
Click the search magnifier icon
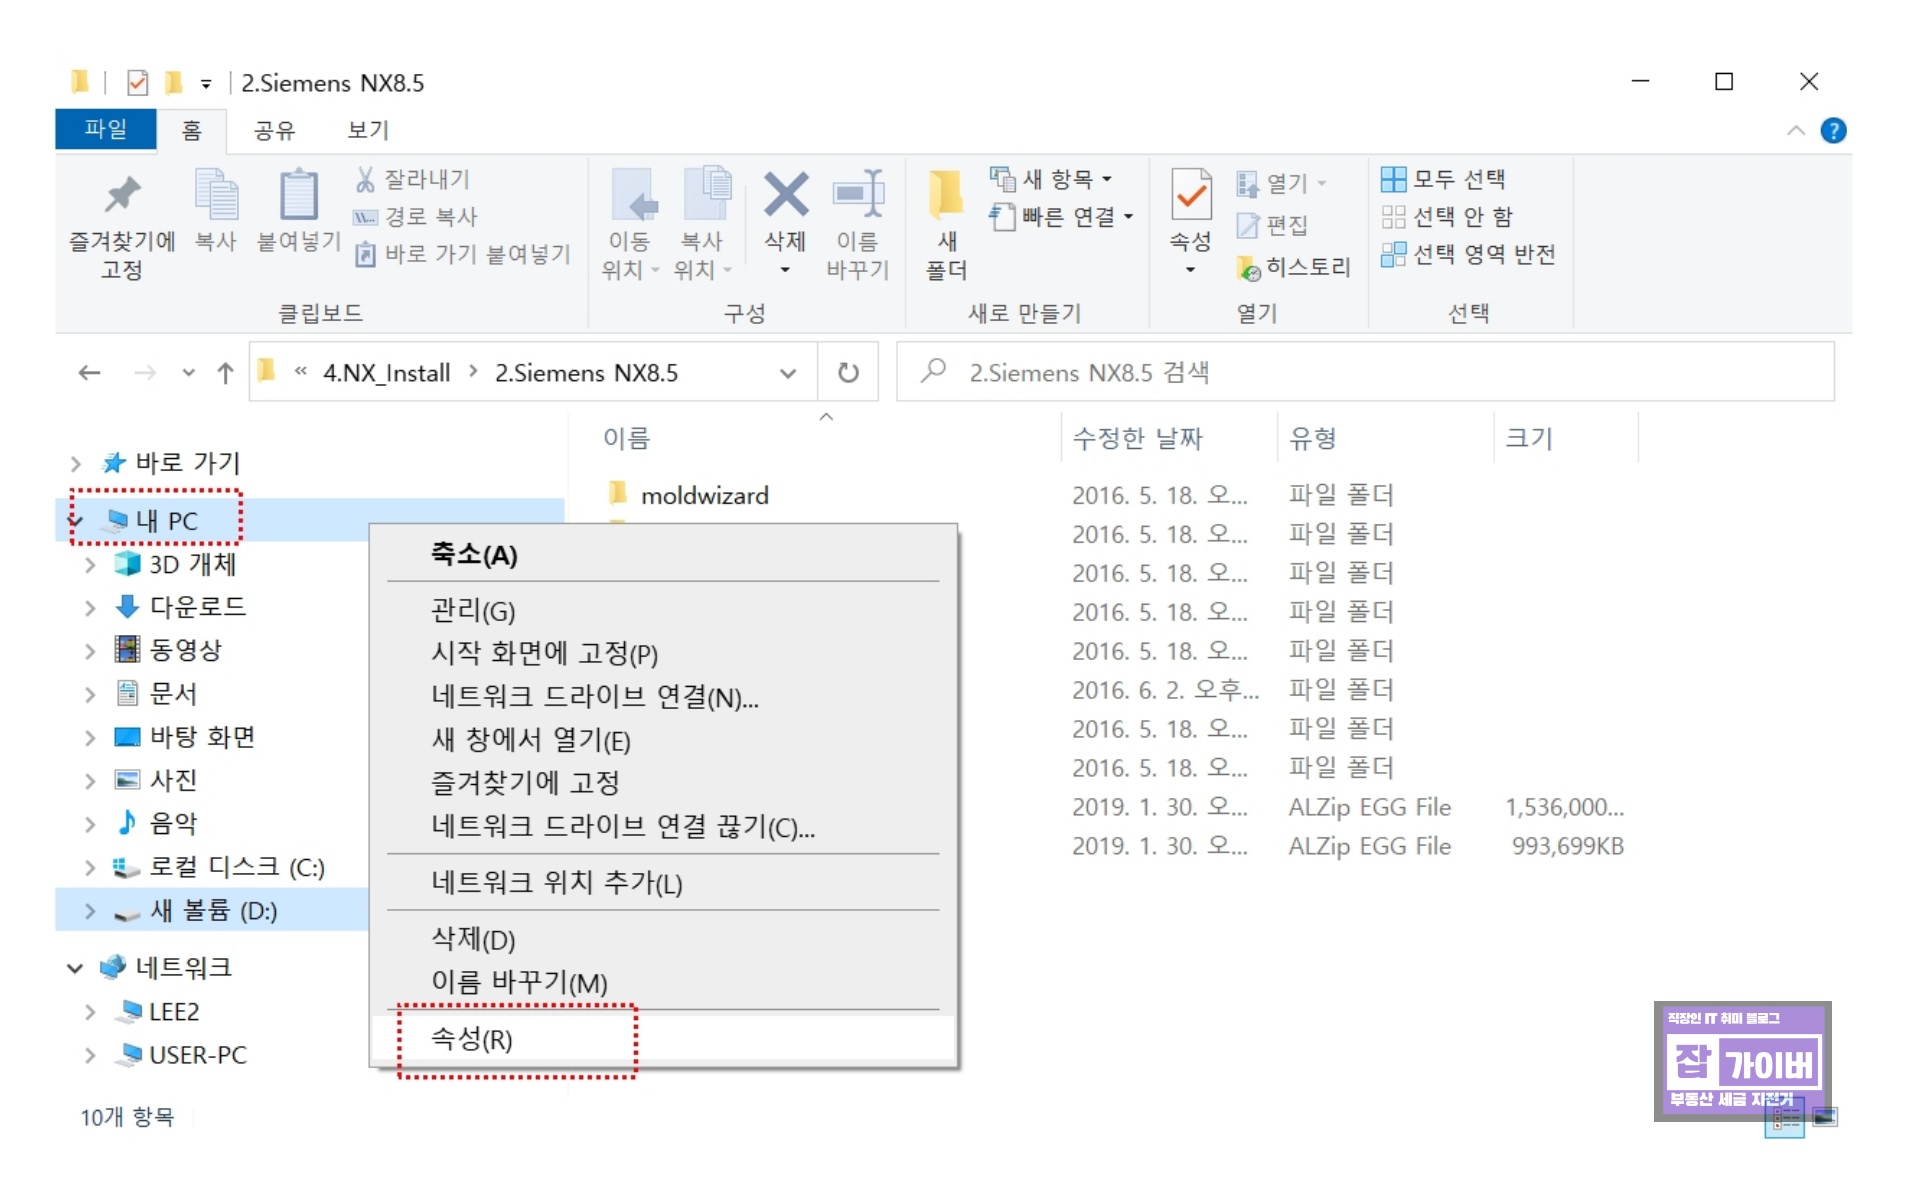coord(933,372)
